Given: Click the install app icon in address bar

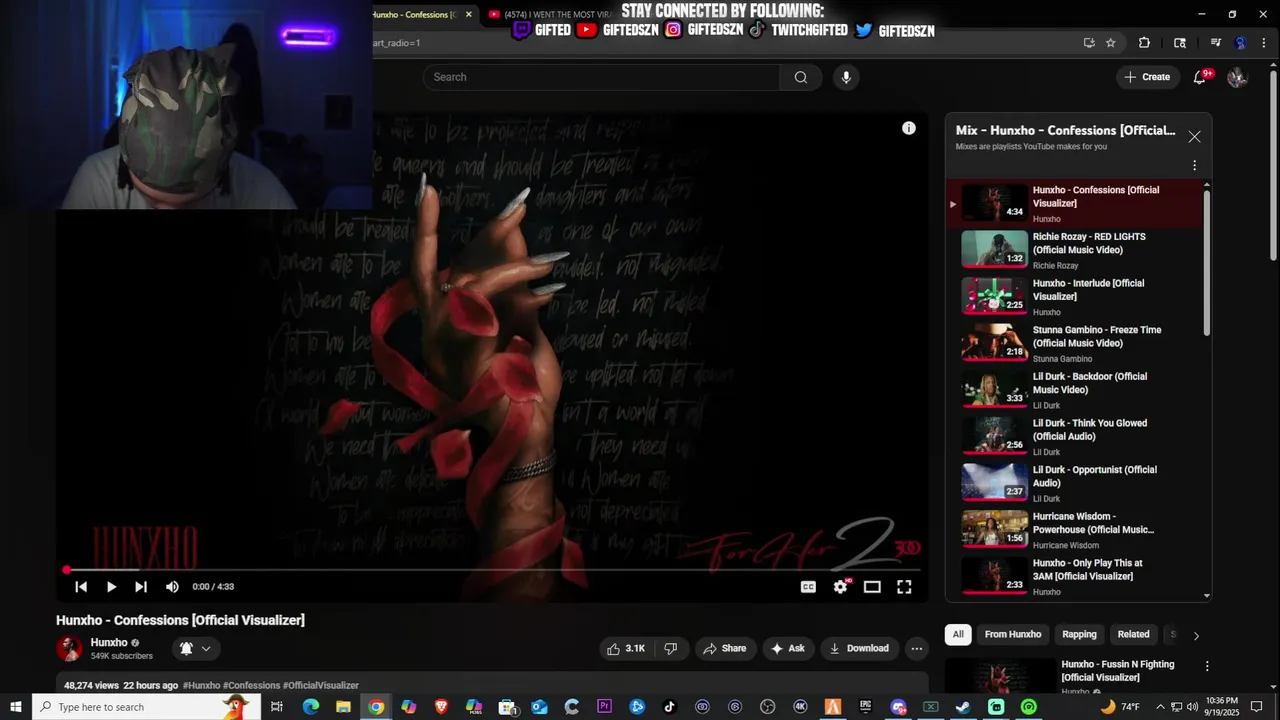Looking at the screenshot, I should (x=1089, y=43).
